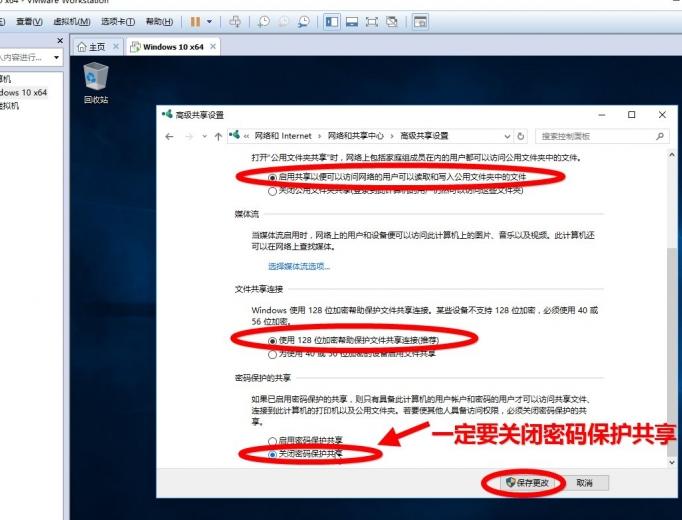Open the dropdown arrow beside the pause button

pyautogui.click(x=209, y=21)
